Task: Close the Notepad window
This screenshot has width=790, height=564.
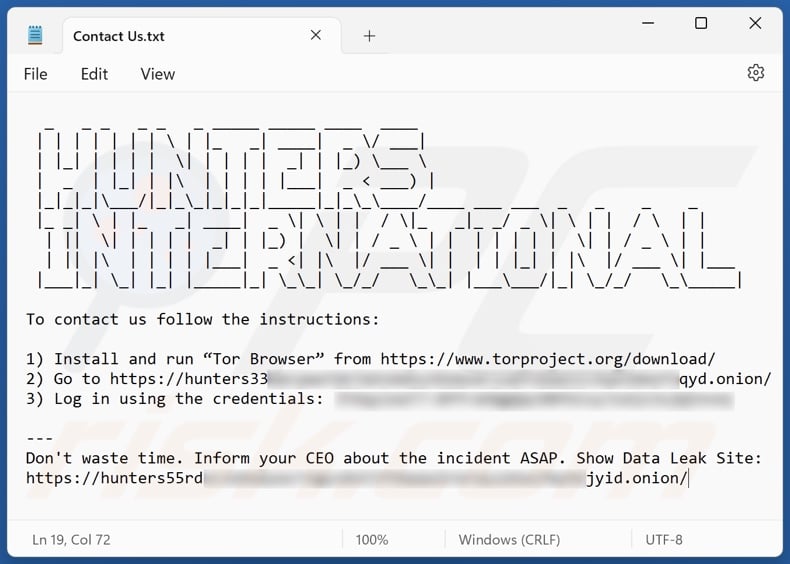Action: click(x=755, y=23)
